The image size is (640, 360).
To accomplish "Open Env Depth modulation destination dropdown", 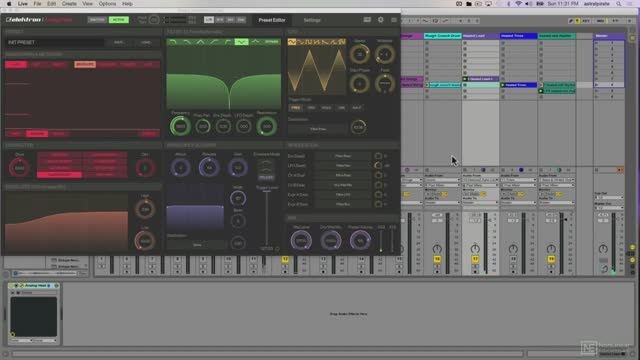I will click(343, 156).
